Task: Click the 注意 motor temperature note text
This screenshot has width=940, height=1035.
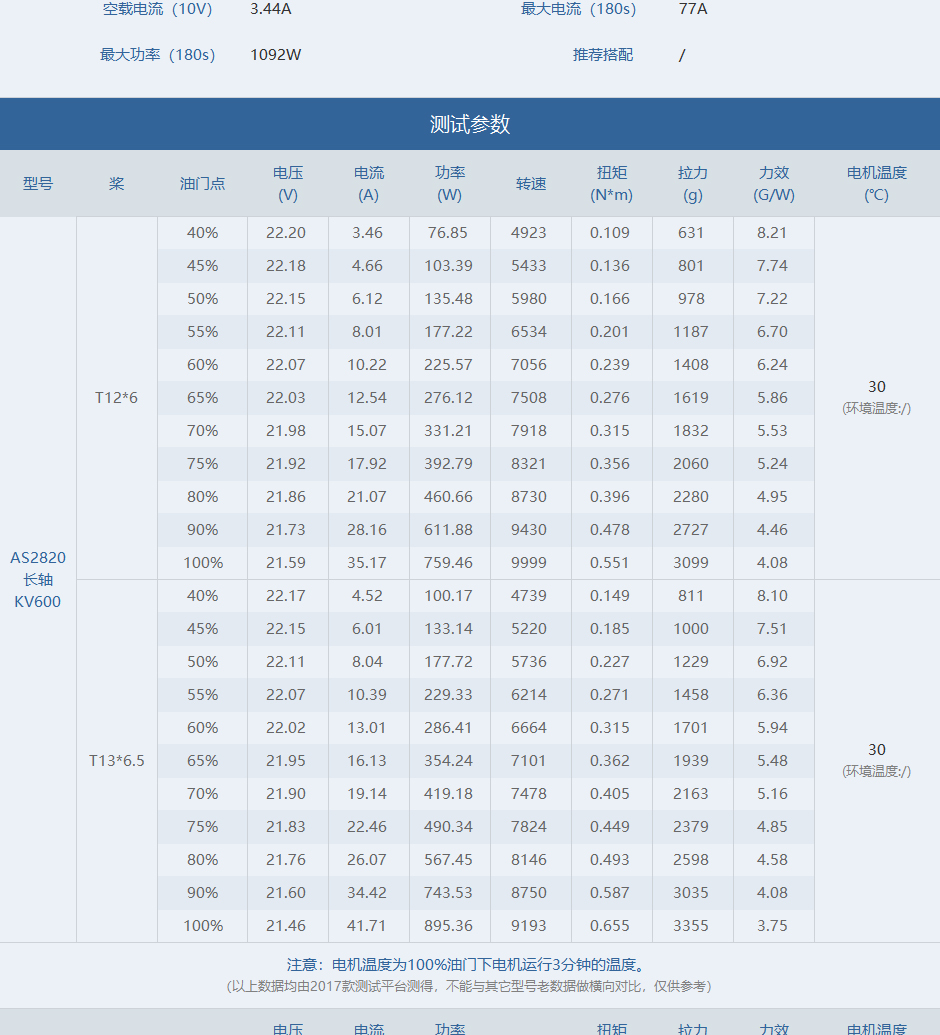Action: pyautogui.click(x=467, y=965)
